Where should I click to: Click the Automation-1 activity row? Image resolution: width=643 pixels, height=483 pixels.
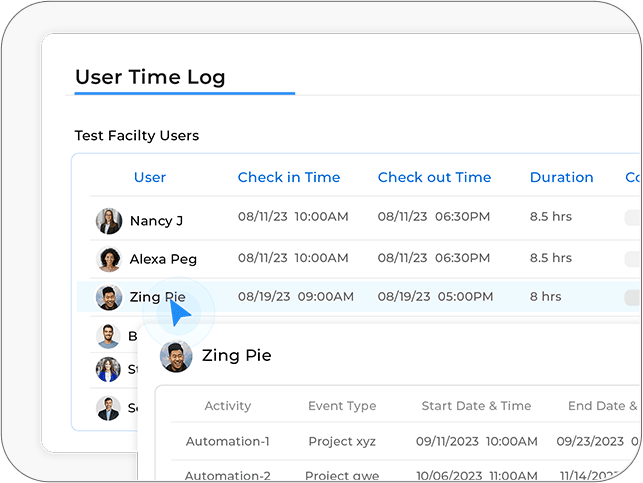tap(406, 441)
